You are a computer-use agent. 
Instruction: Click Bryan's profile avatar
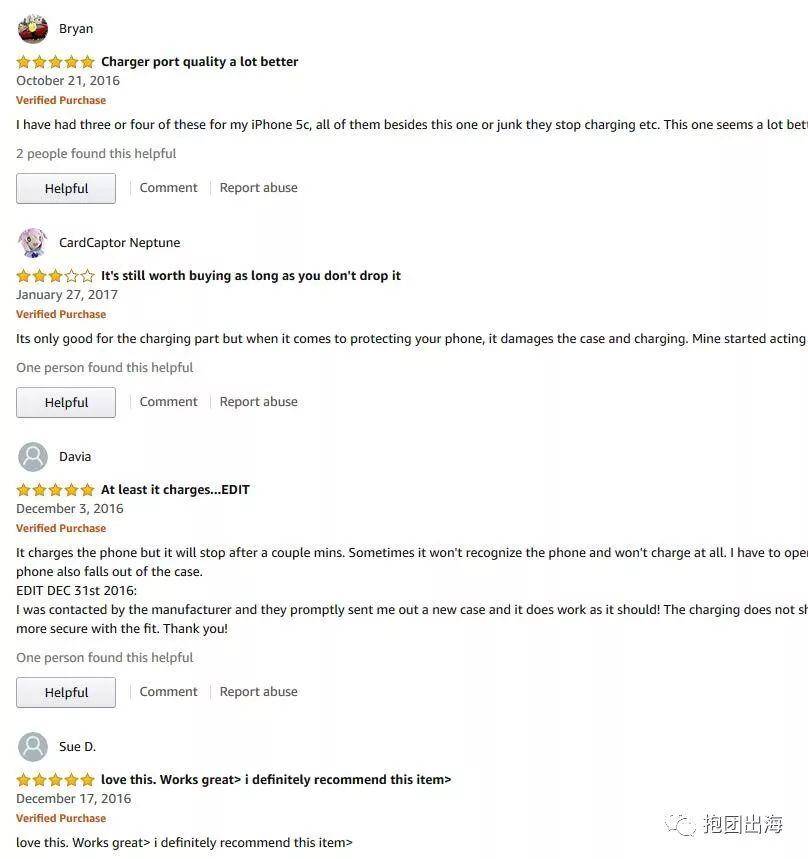[33, 29]
